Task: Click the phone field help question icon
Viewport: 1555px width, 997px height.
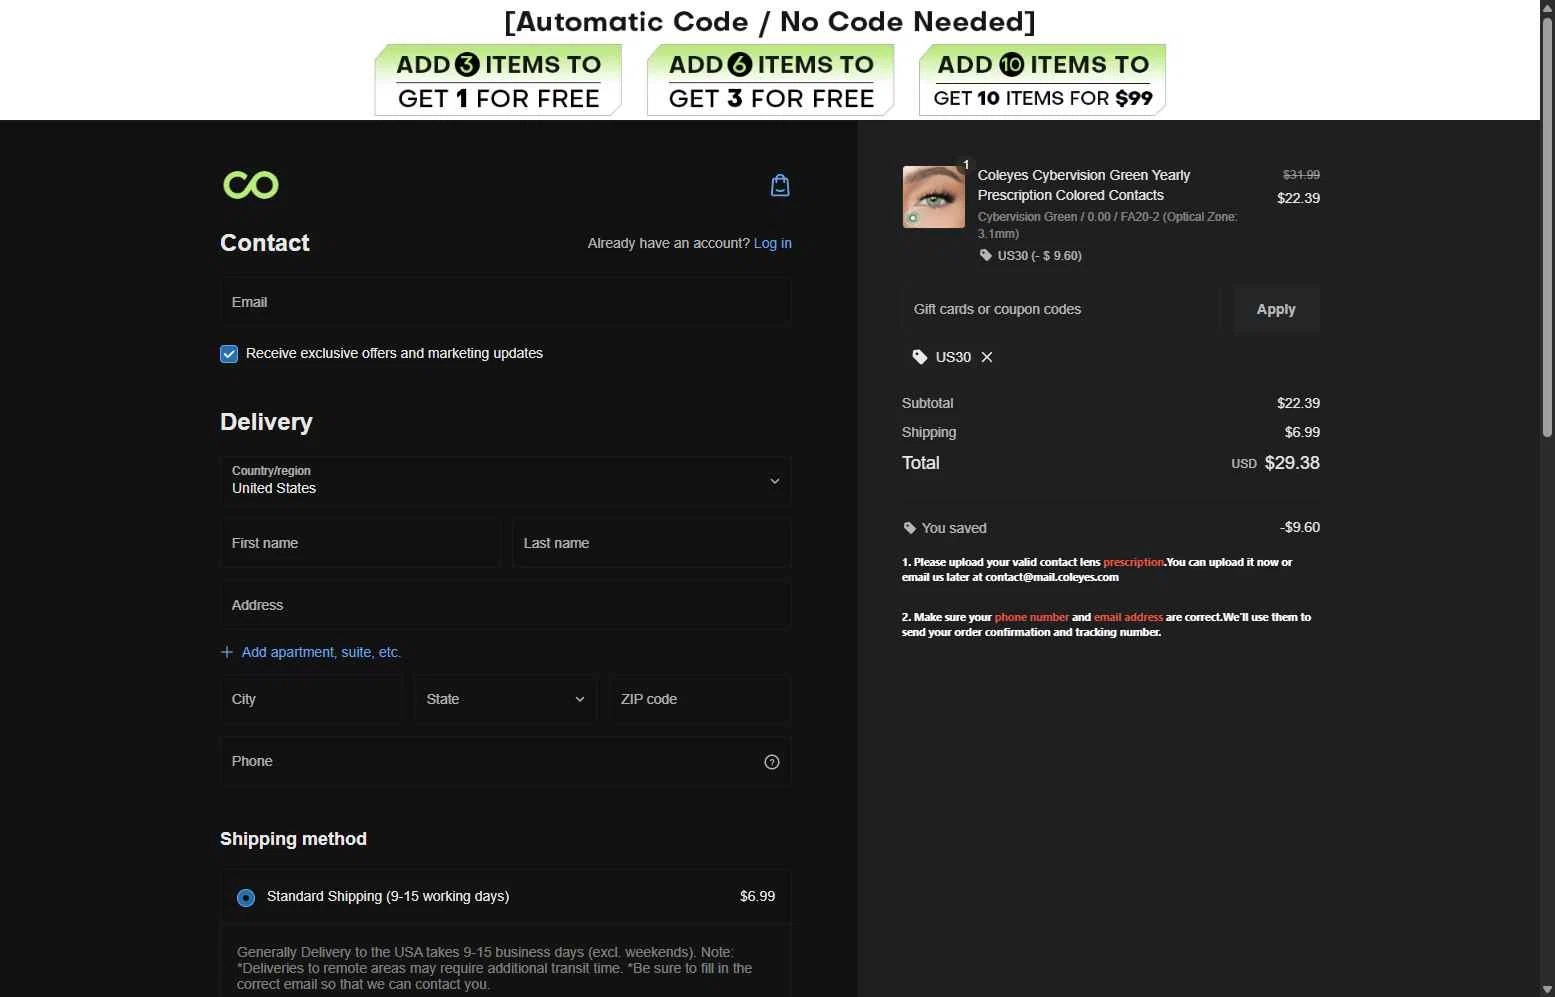Action: click(772, 762)
